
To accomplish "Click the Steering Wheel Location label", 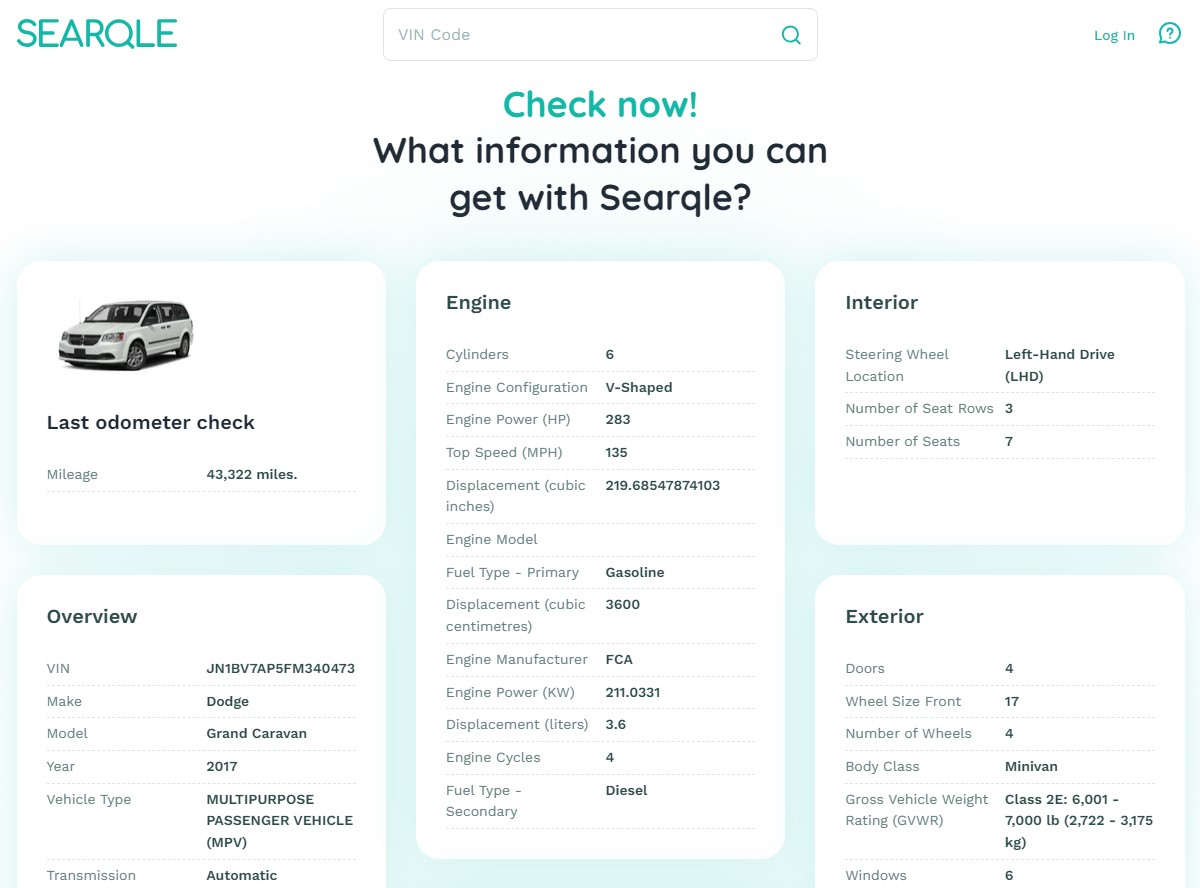I will tap(897, 365).
